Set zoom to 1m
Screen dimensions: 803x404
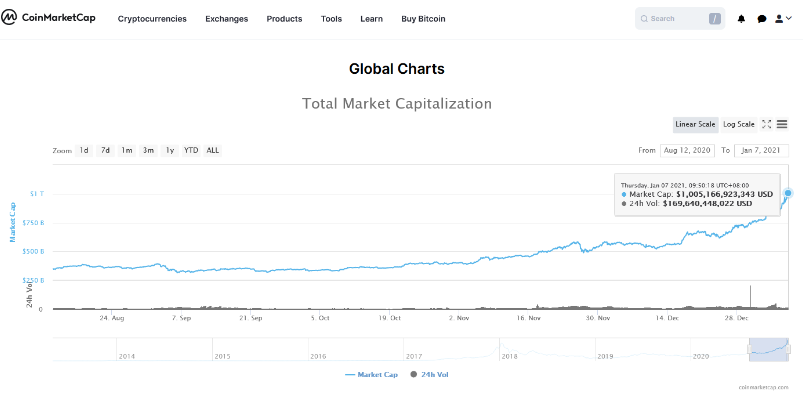pos(126,151)
